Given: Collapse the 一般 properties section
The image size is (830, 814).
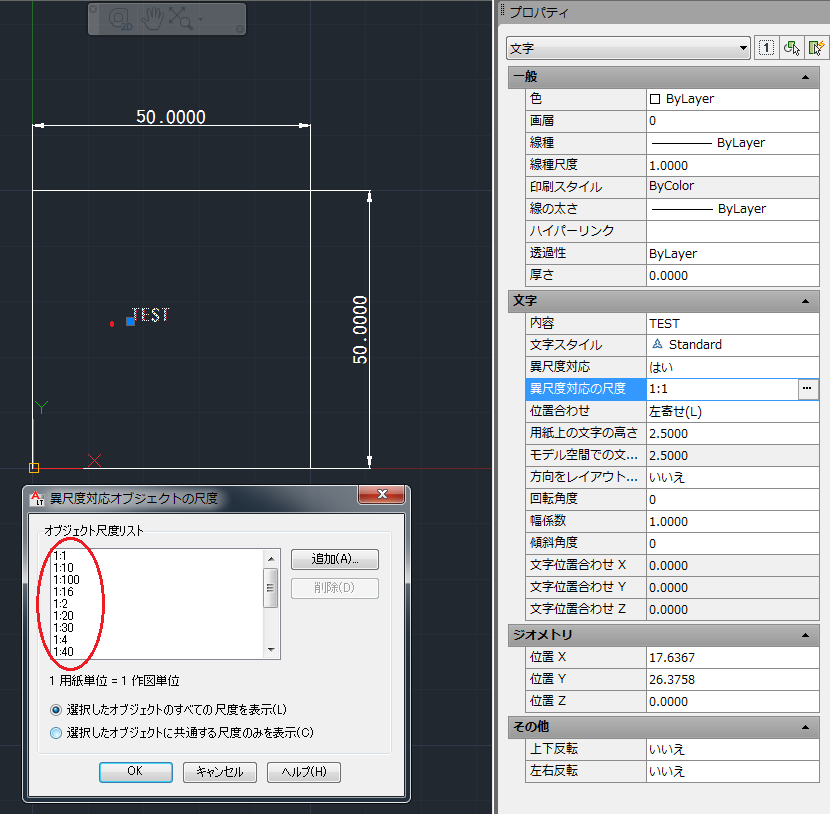Looking at the screenshot, I should coord(805,77).
